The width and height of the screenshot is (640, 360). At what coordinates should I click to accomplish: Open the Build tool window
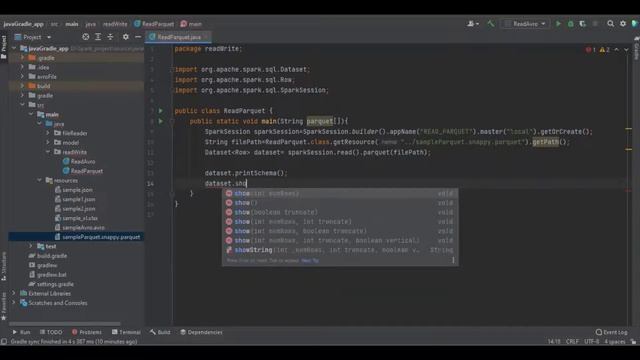(x=160, y=332)
